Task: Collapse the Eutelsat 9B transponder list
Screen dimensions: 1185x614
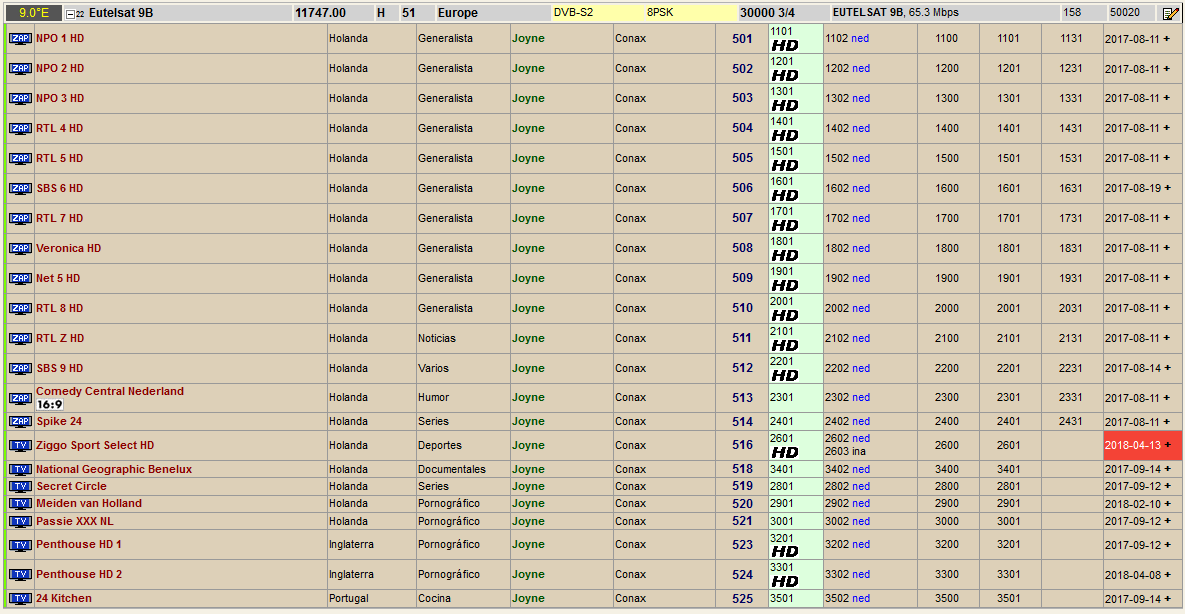Action: [x=70, y=14]
